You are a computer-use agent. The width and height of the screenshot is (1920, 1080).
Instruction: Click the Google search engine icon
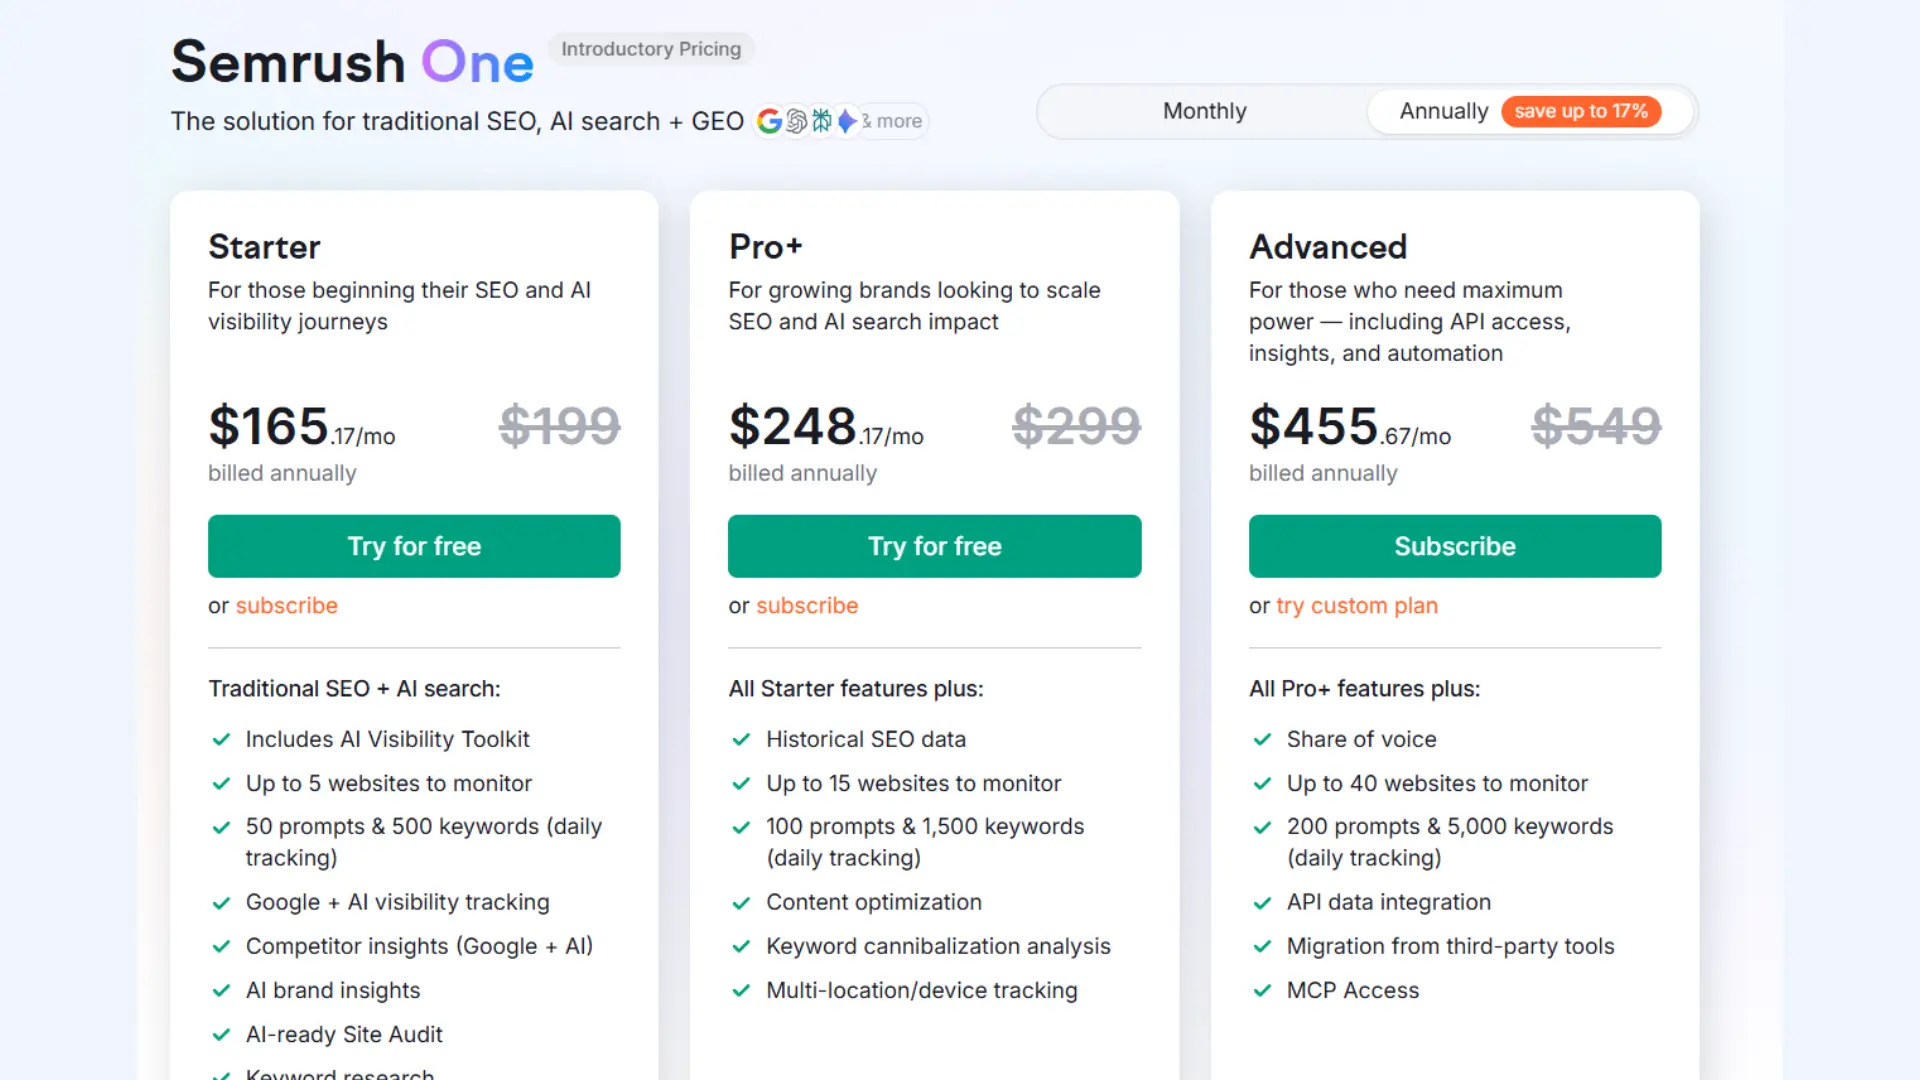coord(769,121)
